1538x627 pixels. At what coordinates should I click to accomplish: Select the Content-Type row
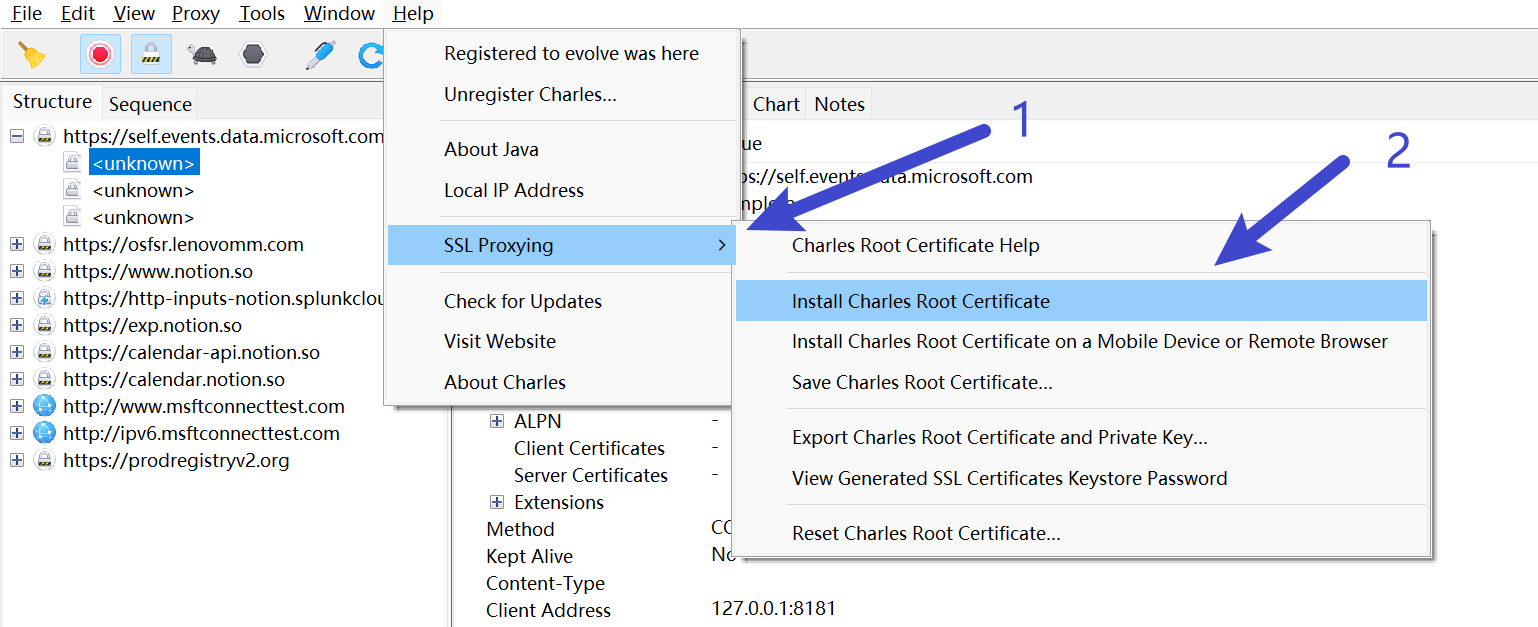pos(546,583)
